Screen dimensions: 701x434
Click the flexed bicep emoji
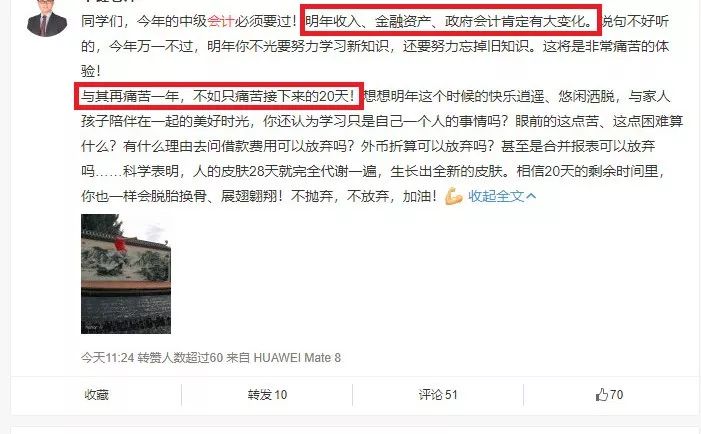coord(453,196)
